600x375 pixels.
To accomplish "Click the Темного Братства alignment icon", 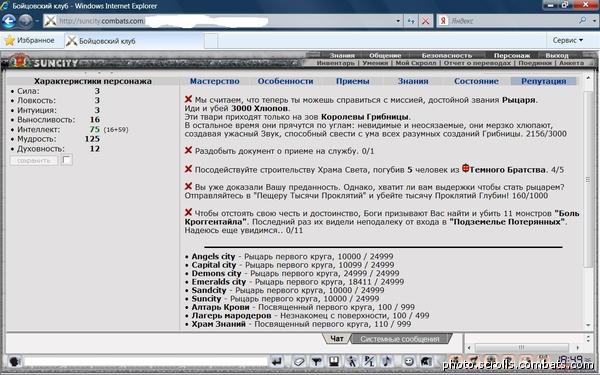I will coord(465,168).
